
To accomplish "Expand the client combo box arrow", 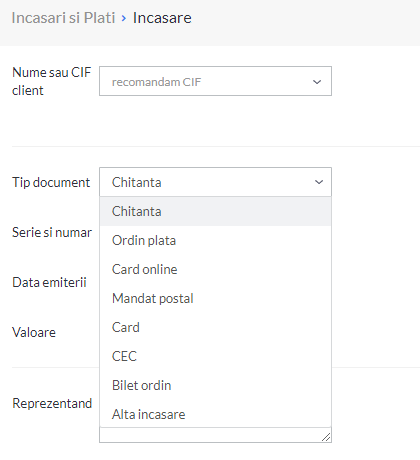I will coord(317,82).
